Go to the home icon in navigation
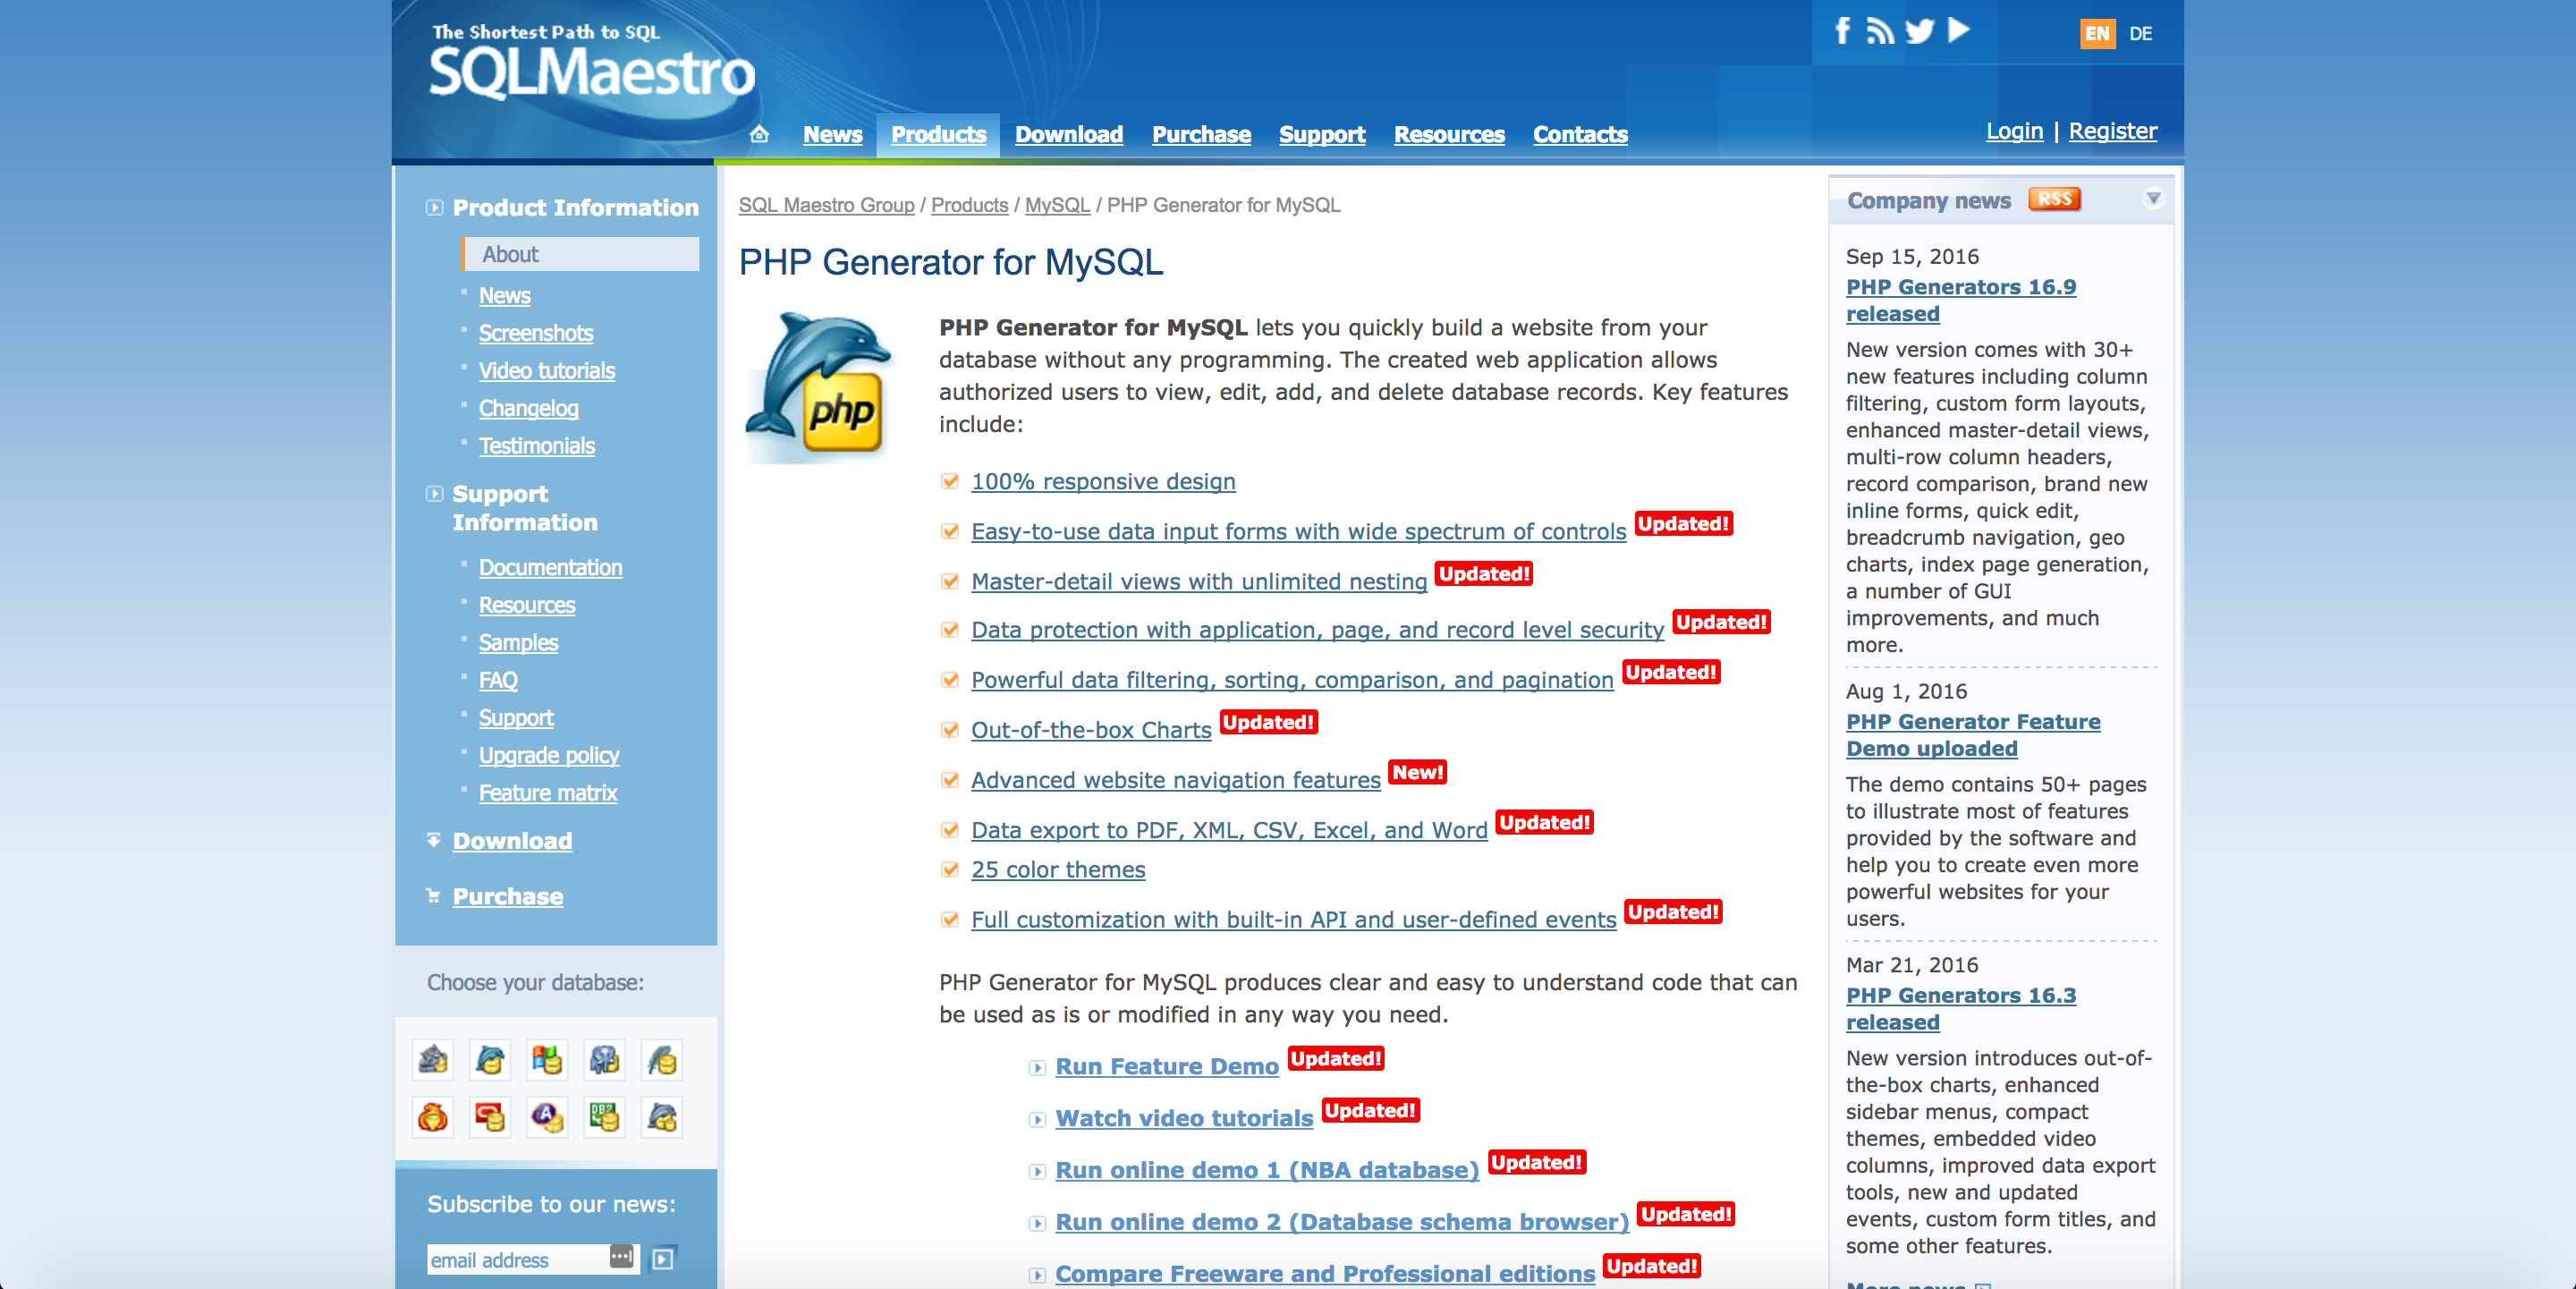Screen dimensions: 2576x1289 pyautogui.click(x=759, y=134)
